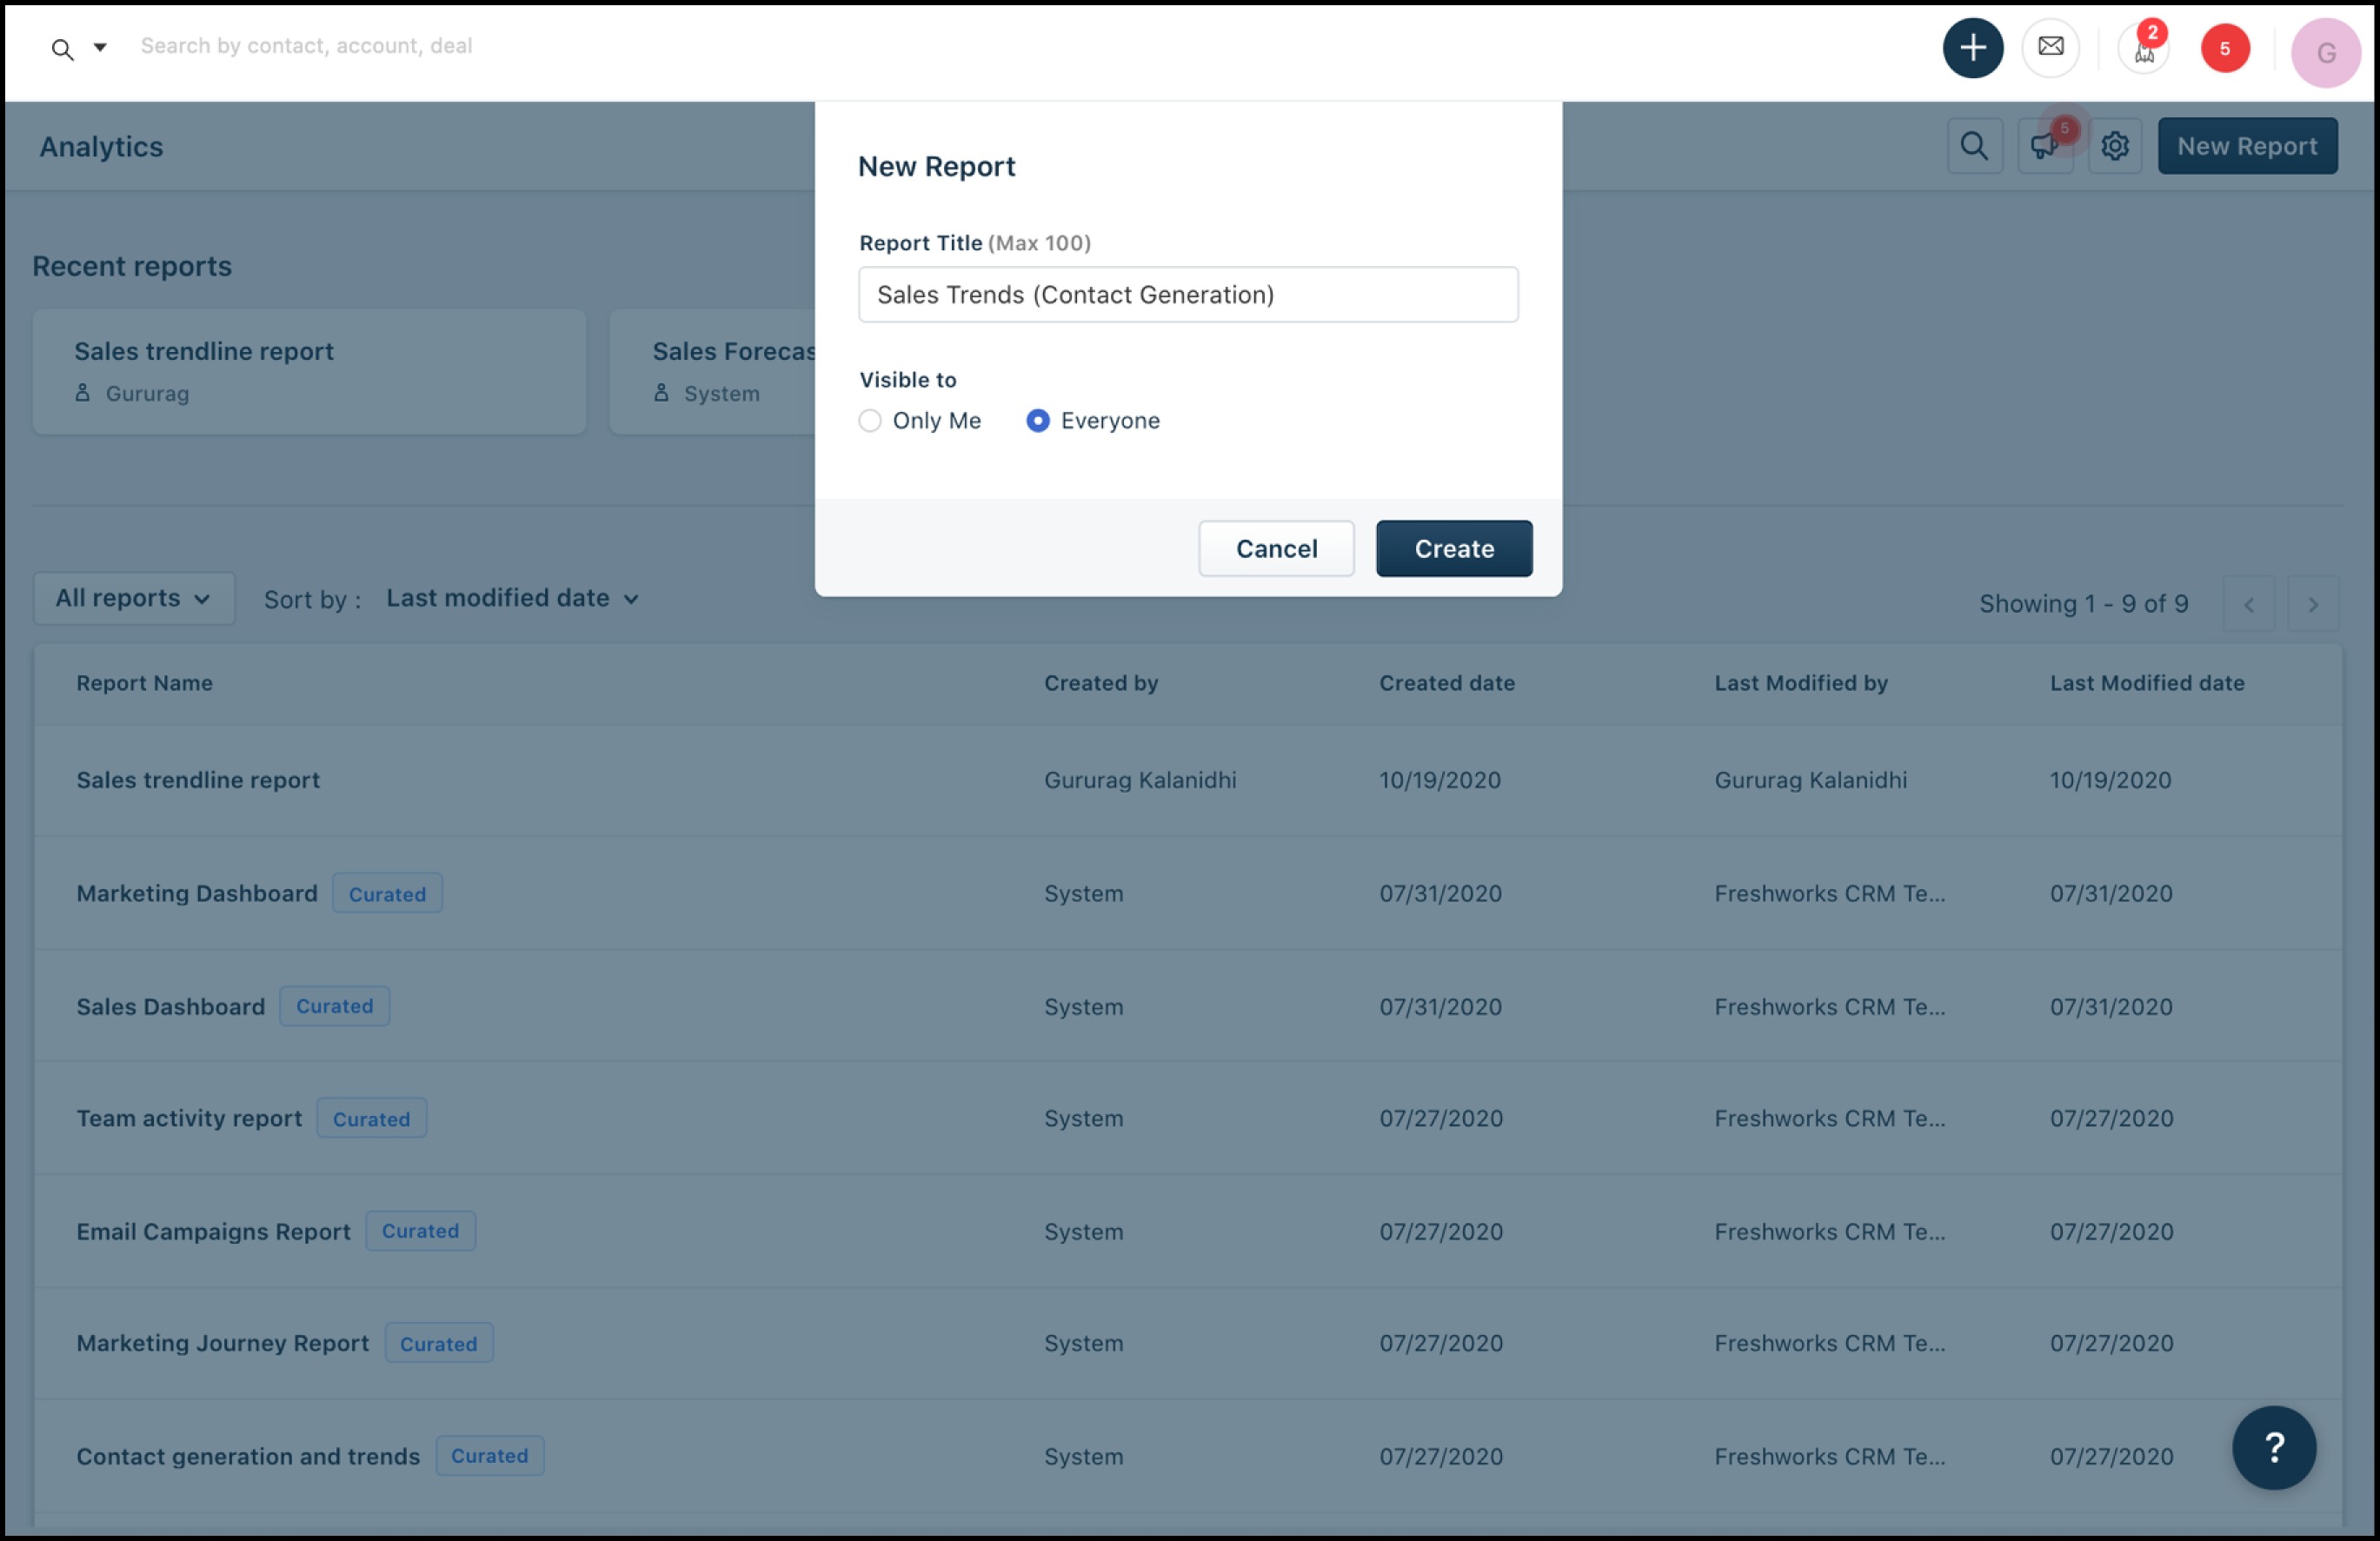Screen dimensions: 2380x1541
Task: Open the Sales trendline report recent card
Action: (309, 371)
